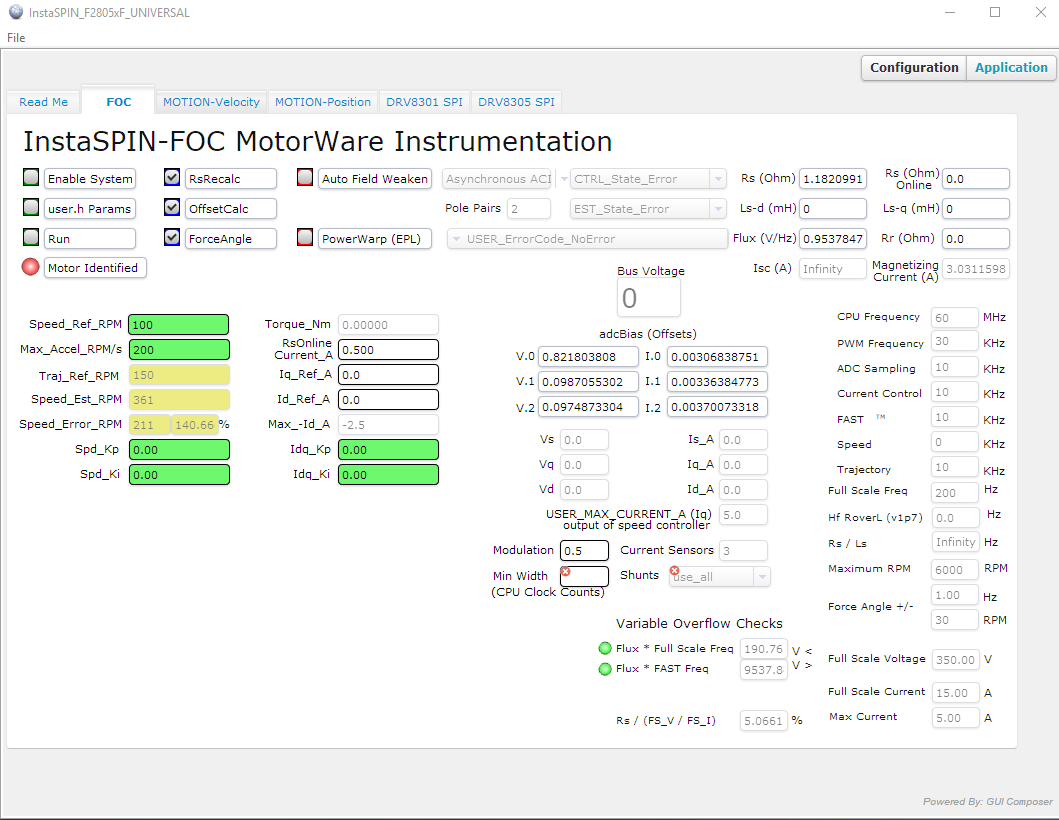Click the InstaSPIN app icon in title bar
Viewport: 1059px width, 820px height.
(x=15, y=13)
